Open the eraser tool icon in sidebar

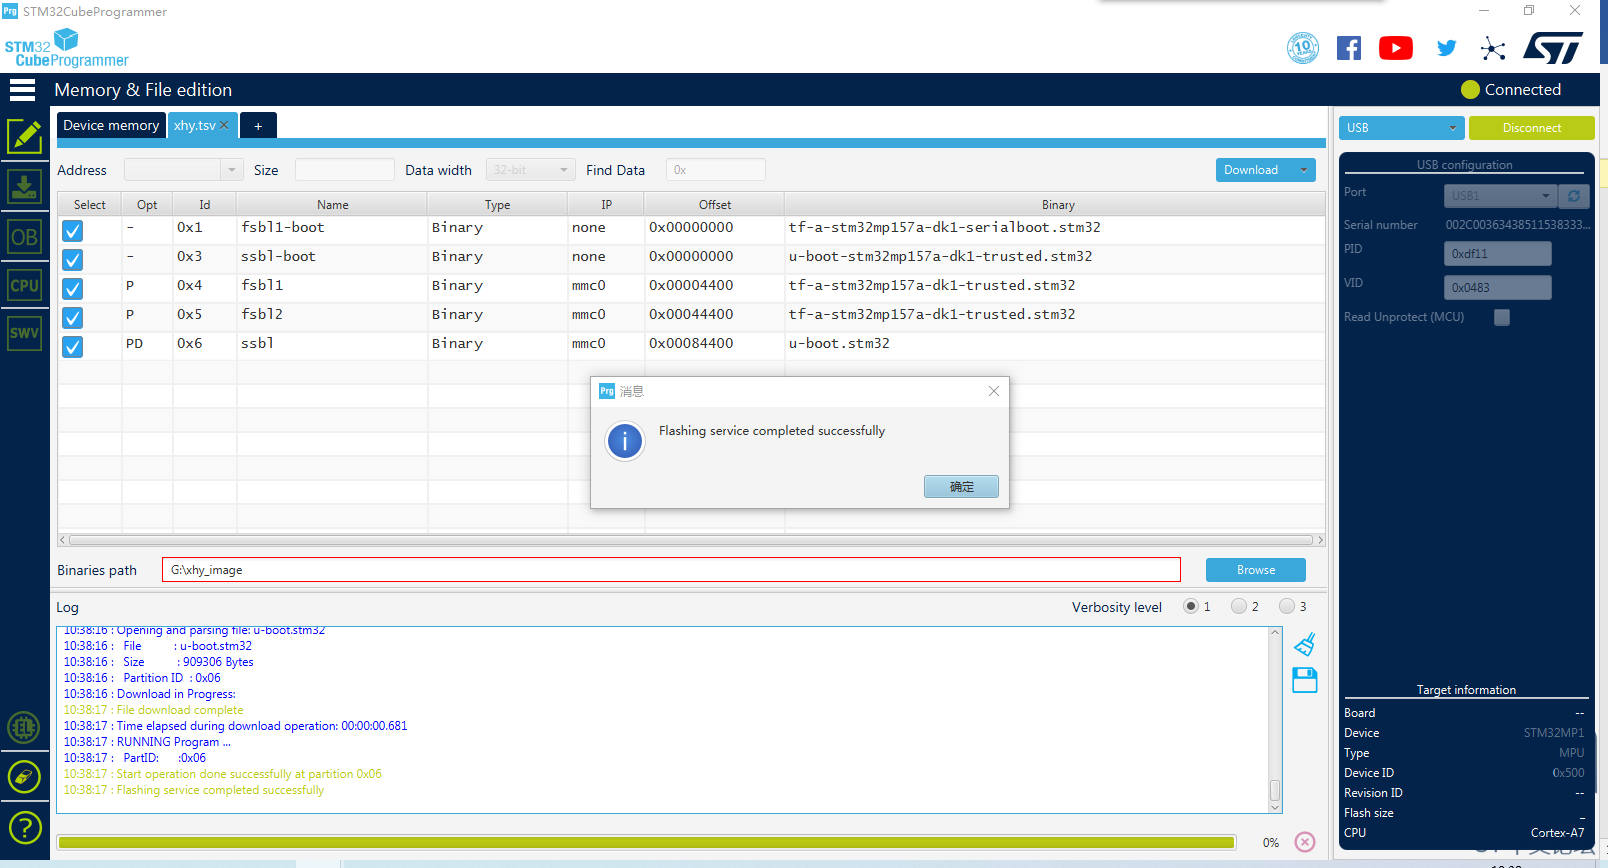[24, 777]
